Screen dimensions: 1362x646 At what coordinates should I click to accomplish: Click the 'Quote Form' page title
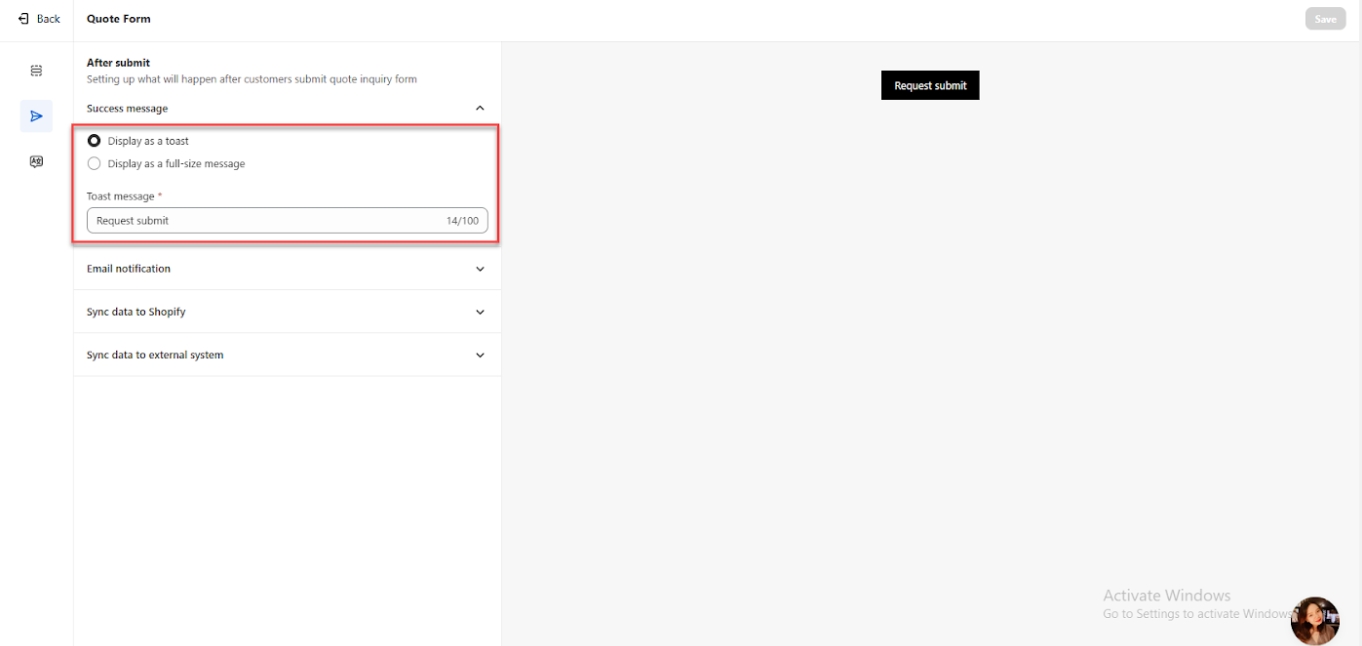coord(119,19)
